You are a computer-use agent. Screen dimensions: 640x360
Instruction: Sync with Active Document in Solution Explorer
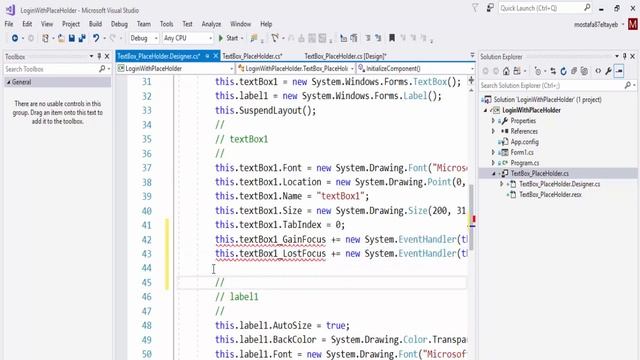(553, 71)
